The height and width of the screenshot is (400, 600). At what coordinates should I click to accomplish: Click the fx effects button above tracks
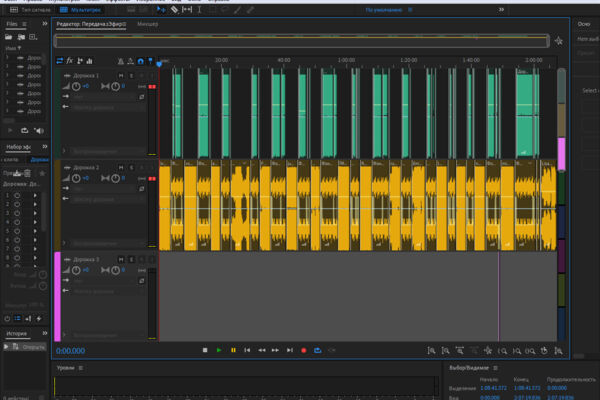tap(70, 60)
